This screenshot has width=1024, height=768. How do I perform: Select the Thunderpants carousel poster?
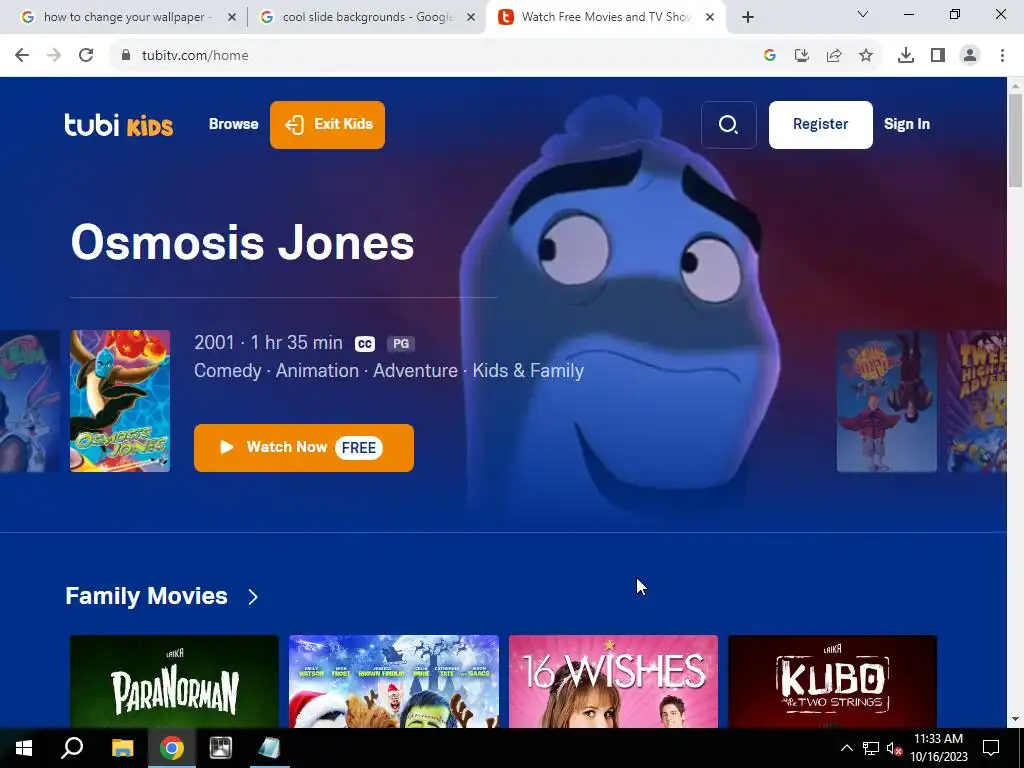886,401
